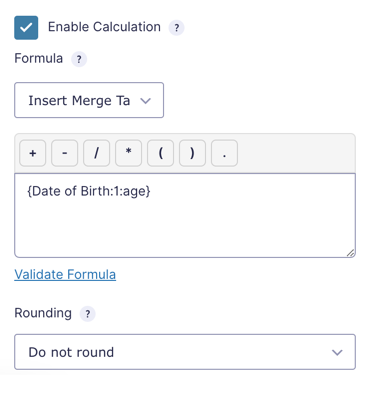Add an opening parenthesis to formula
370x396 pixels.
pyautogui.click(x=160, y=153)
